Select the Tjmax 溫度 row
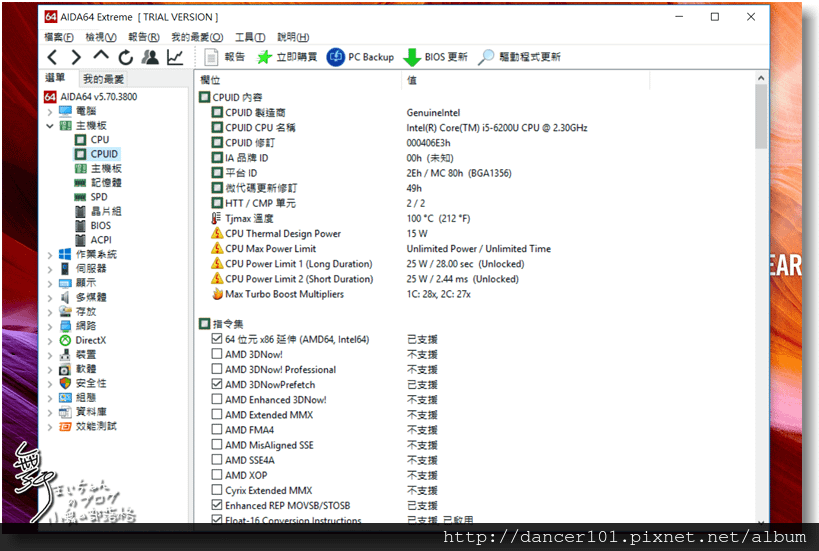819x551 pixels. tap(473, 218)
